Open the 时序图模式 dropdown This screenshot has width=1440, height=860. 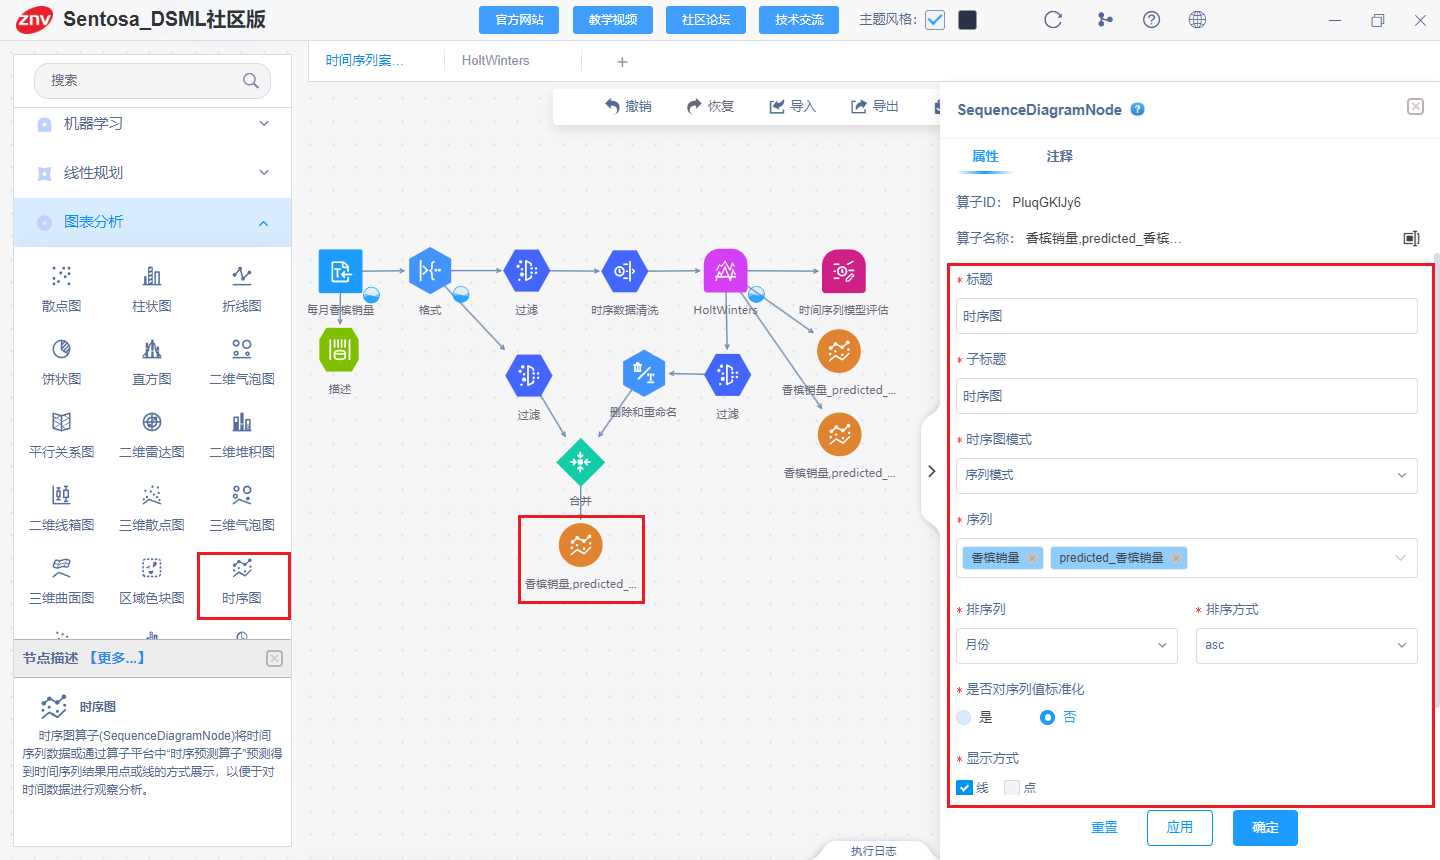coord(1186,476)
